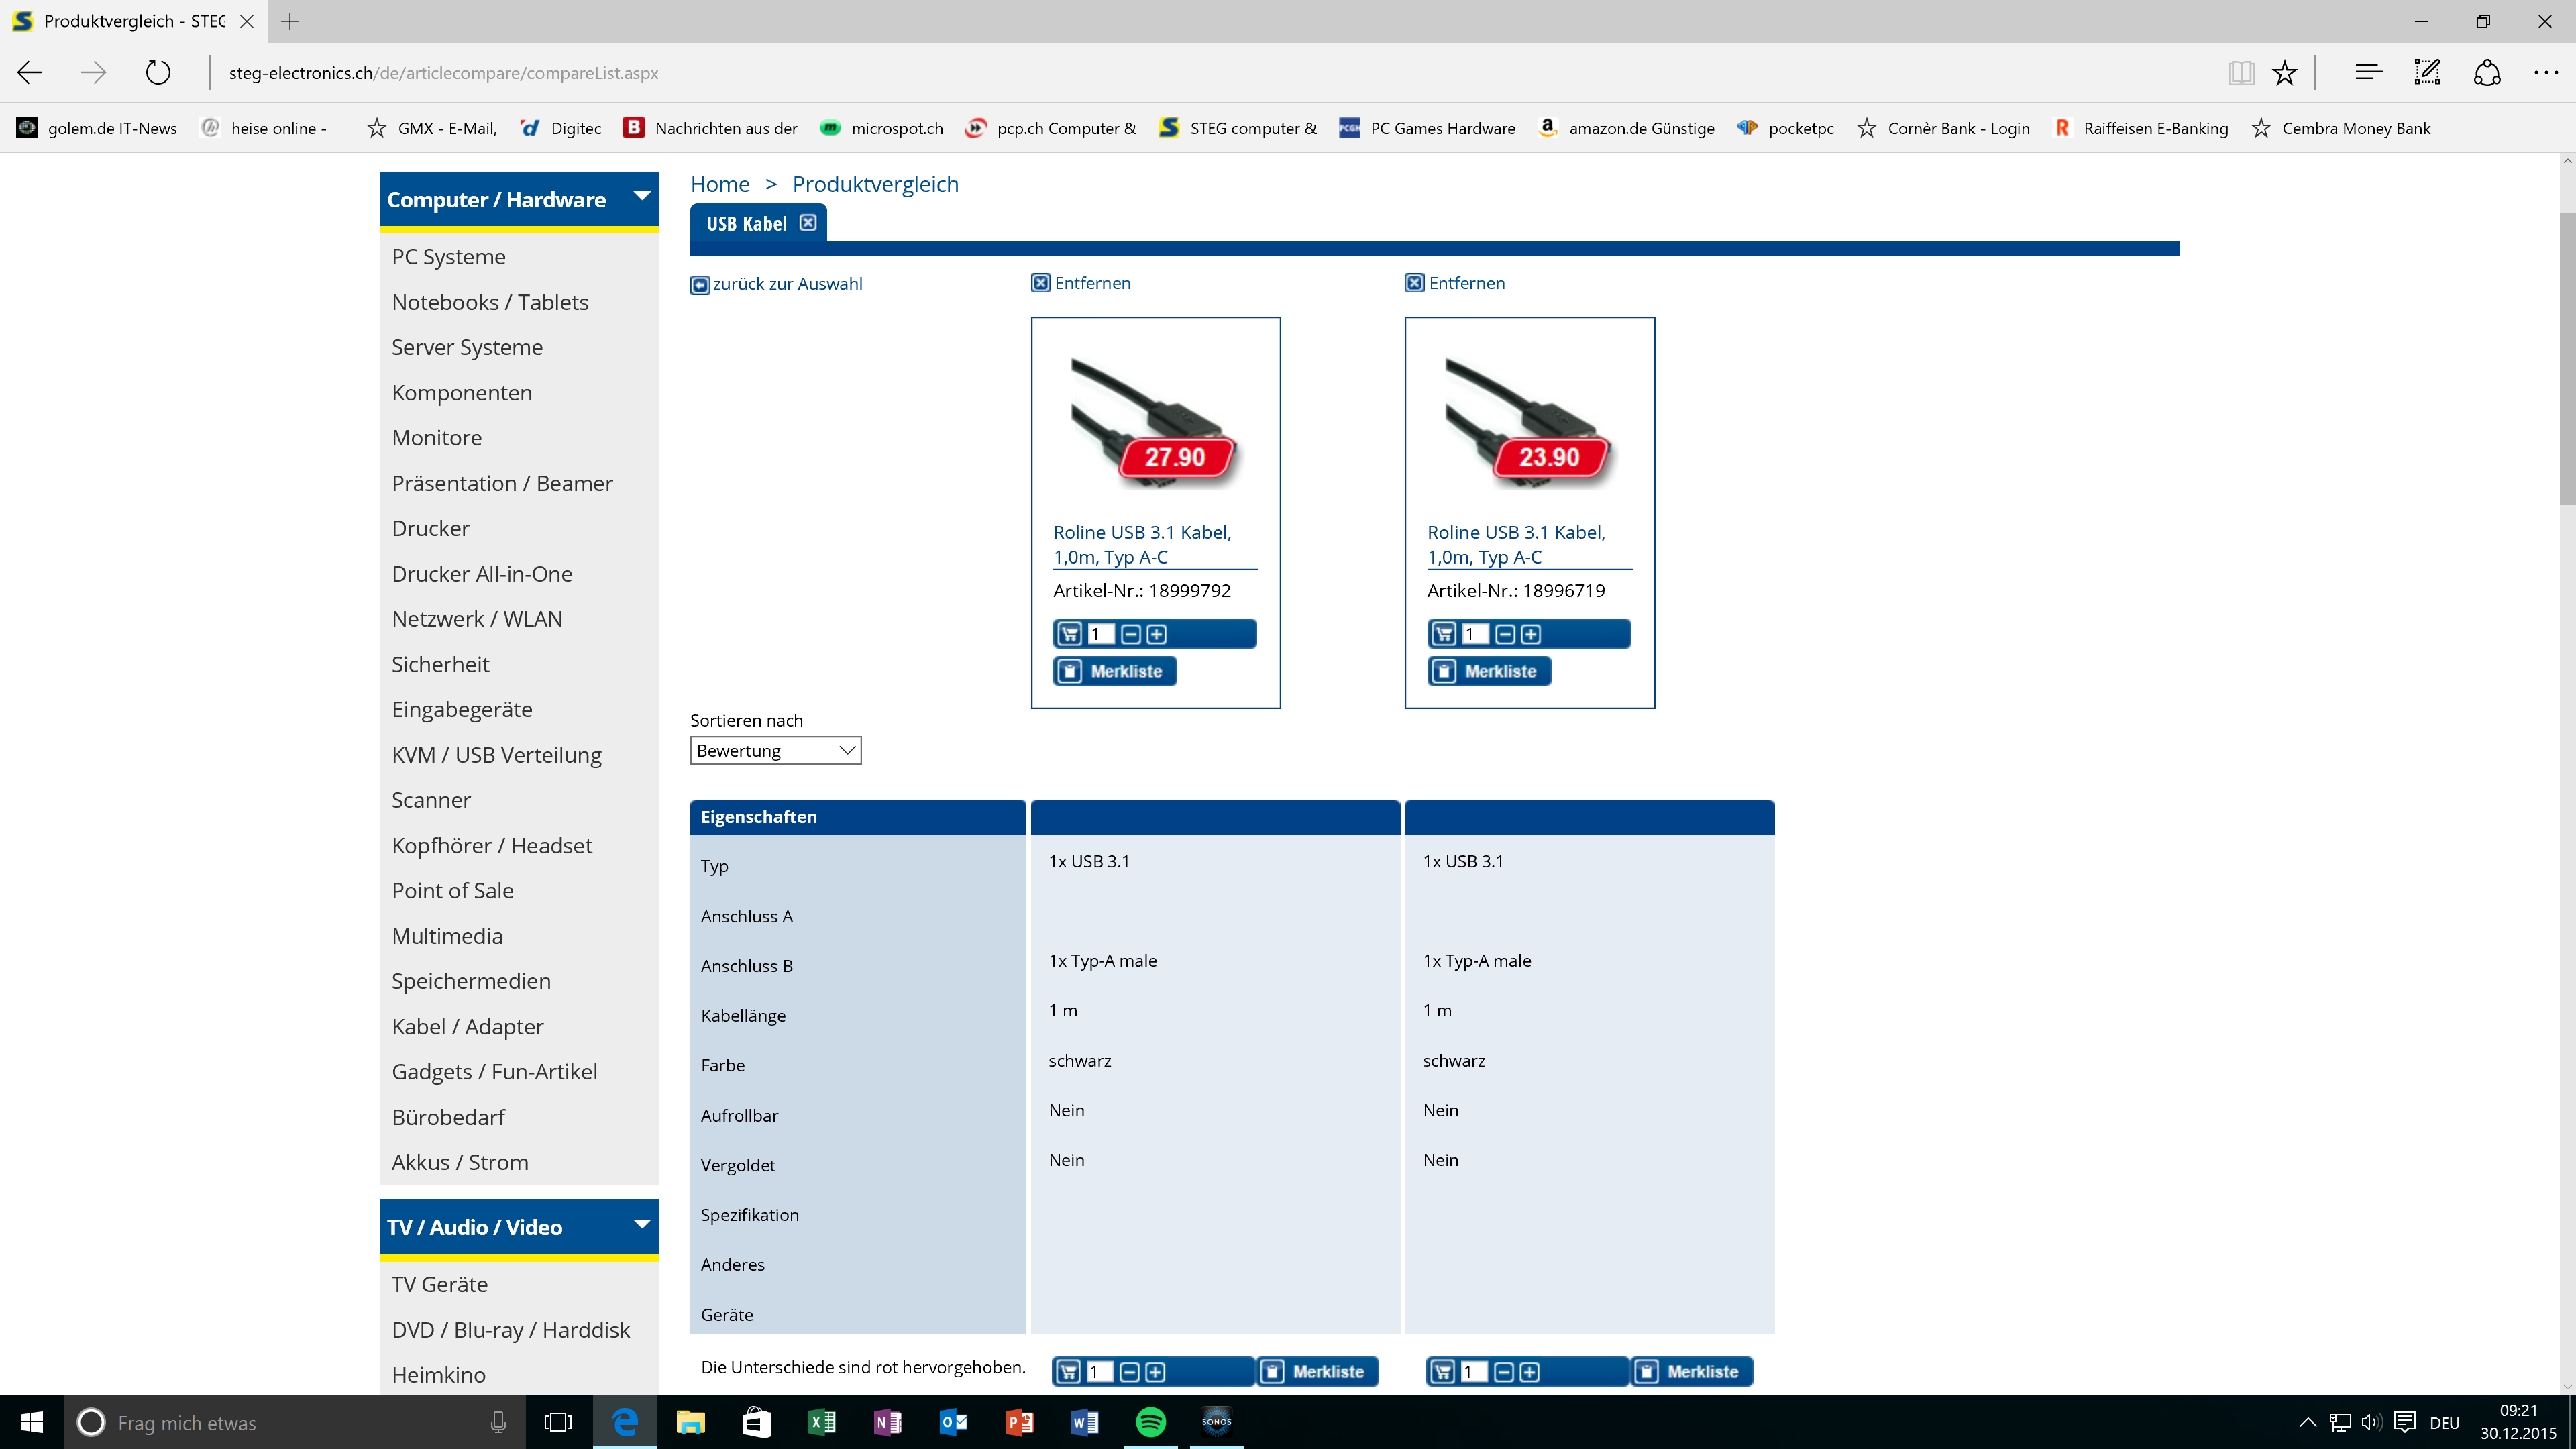Open File Explorer from the taskbar

click(x=690, y=1422)
